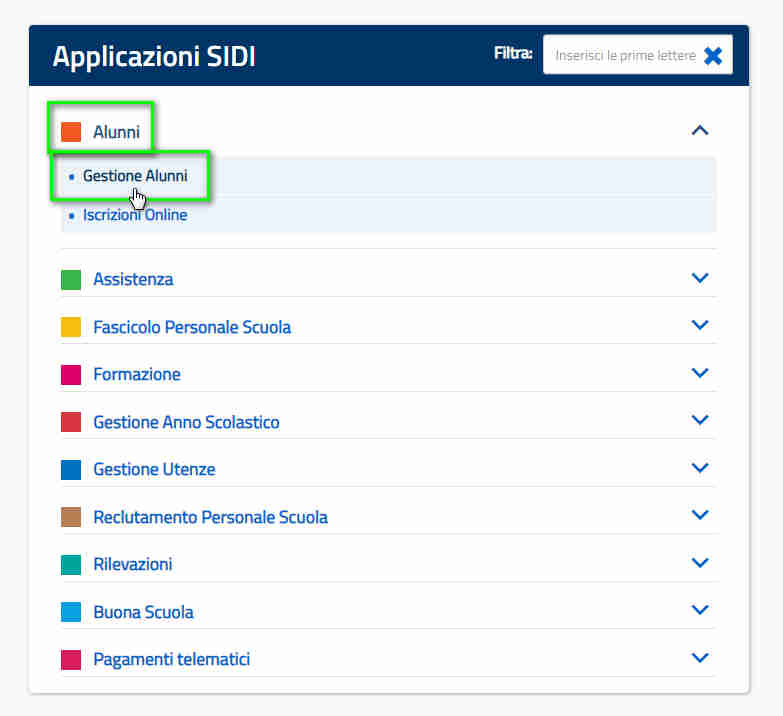Expand Fascicolo Personale Scuola chevron
The image size is (783, 716).
pos(700,325)
